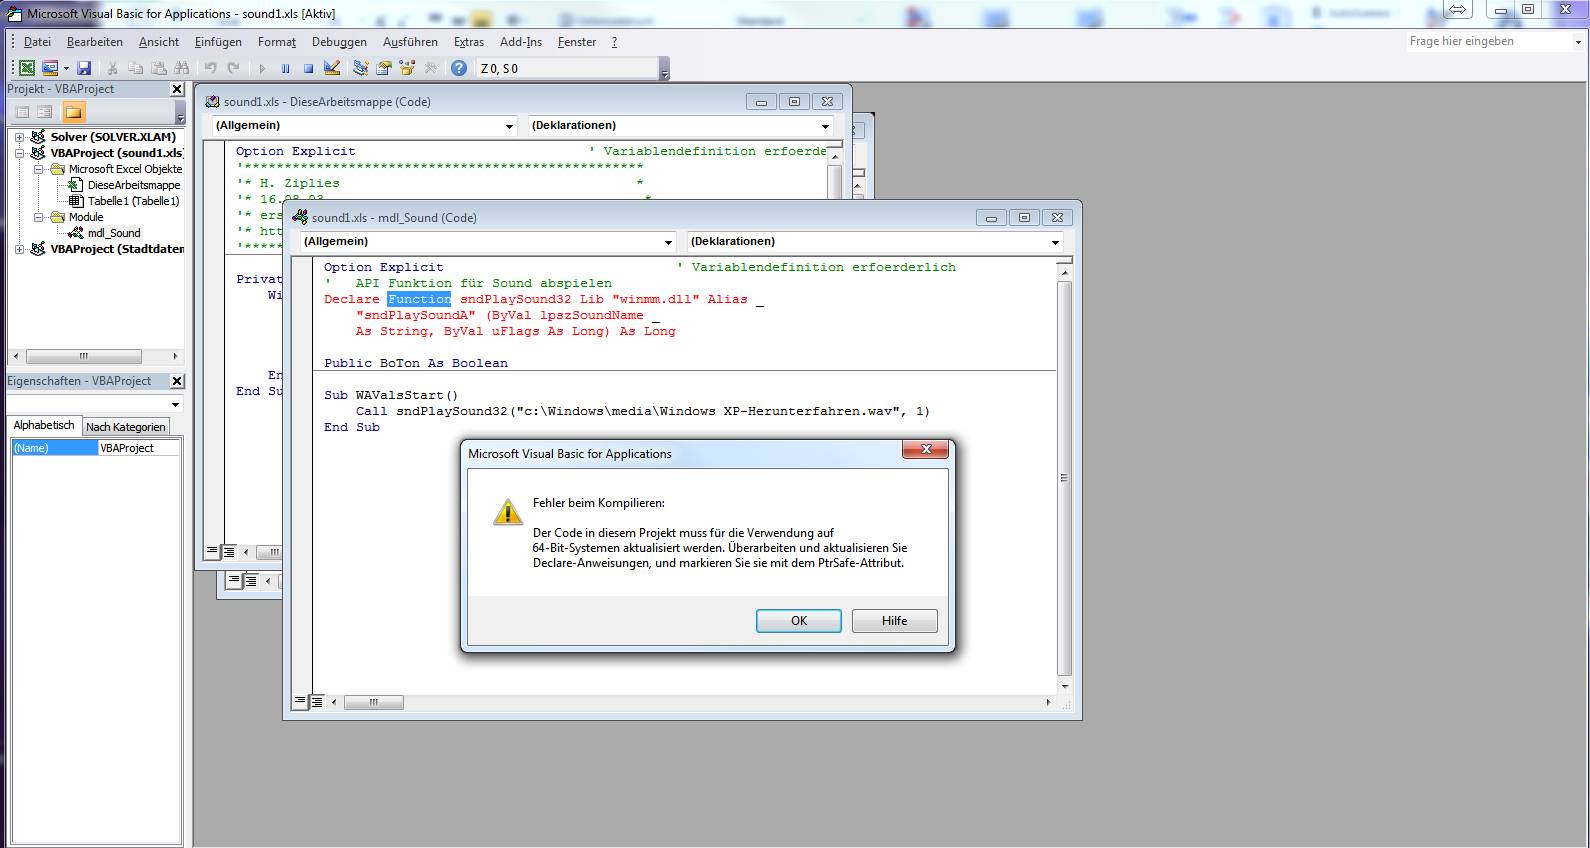Screen dimensions: 1590x848
Task: Open the Debuggen menu
Action: pyautogui.click(x=339, y=42)
